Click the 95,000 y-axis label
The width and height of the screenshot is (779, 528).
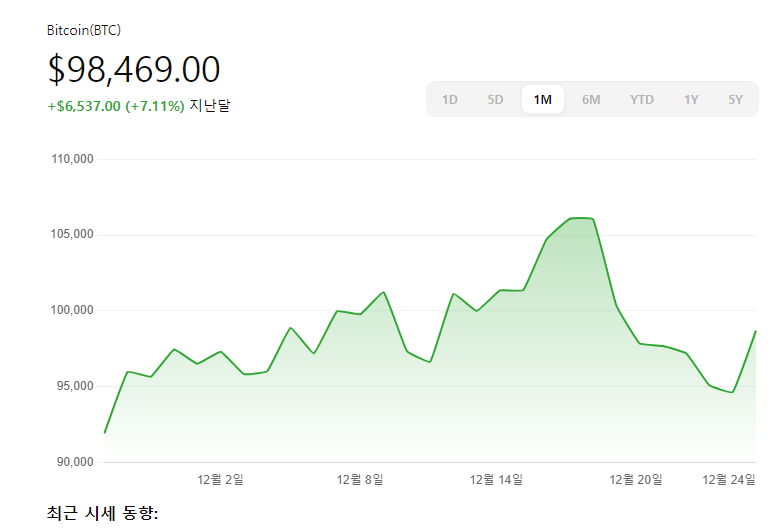[x=75, y=386]
